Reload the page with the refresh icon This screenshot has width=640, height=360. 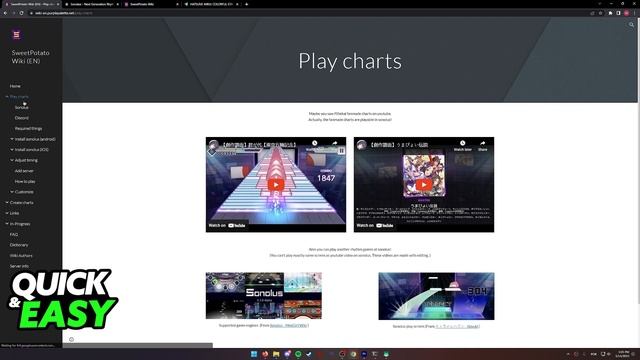click(21, 13)
